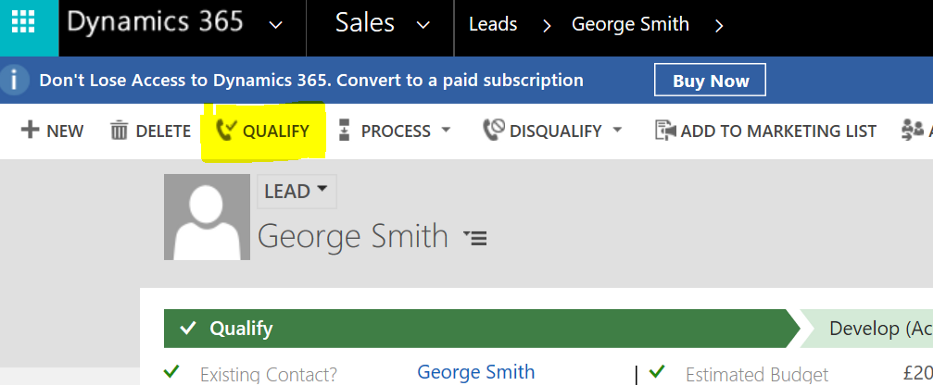933x385 pixels.
Task: Click the lead profile picture placeholder
Action: (x=206, y=217)
